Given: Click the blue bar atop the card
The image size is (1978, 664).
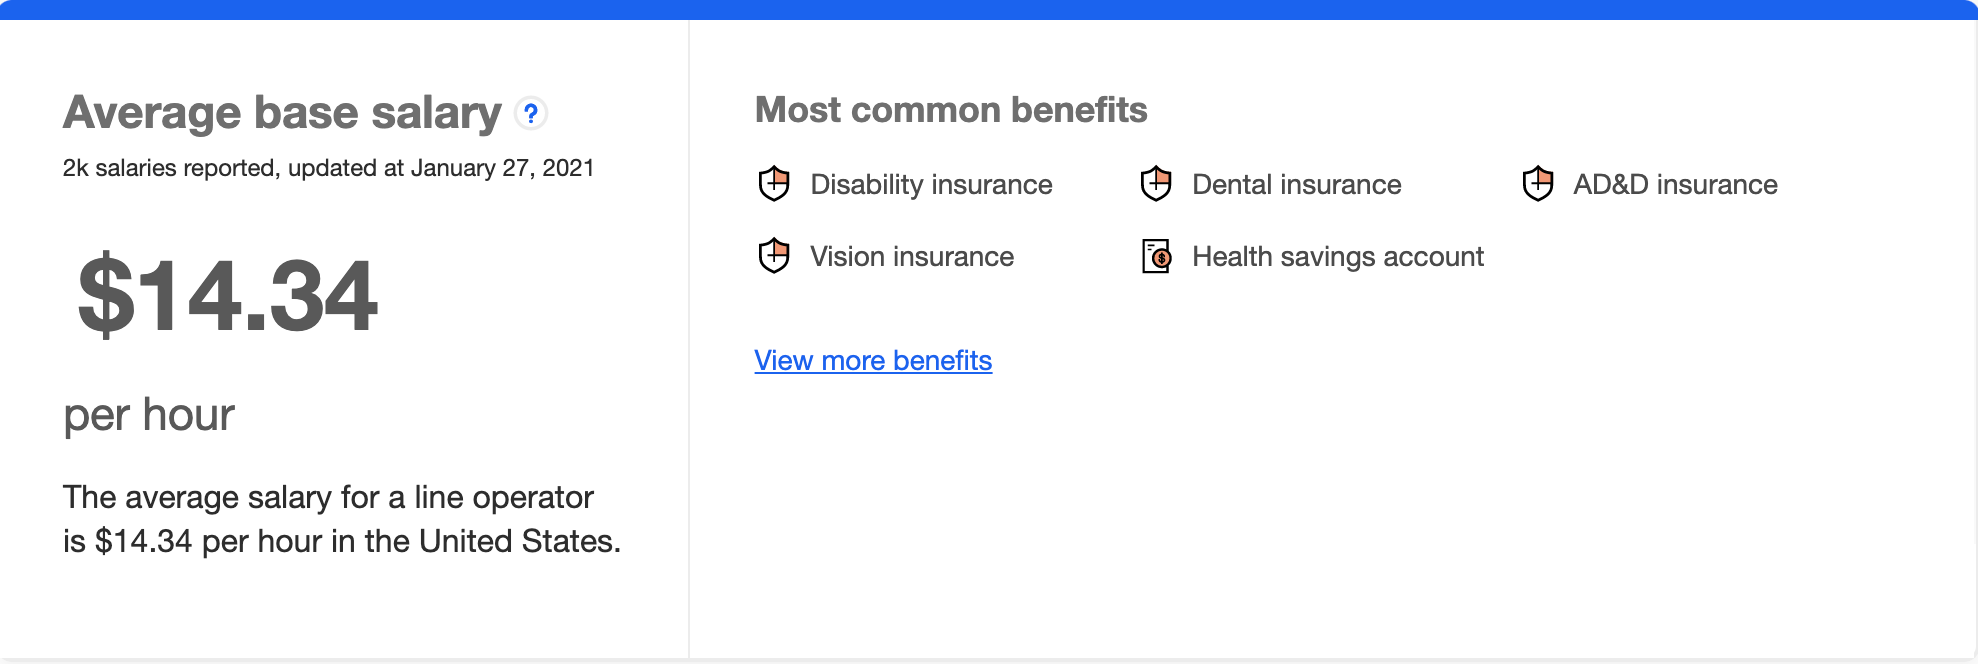Looking at the screenshot, I should pos(988,9).
